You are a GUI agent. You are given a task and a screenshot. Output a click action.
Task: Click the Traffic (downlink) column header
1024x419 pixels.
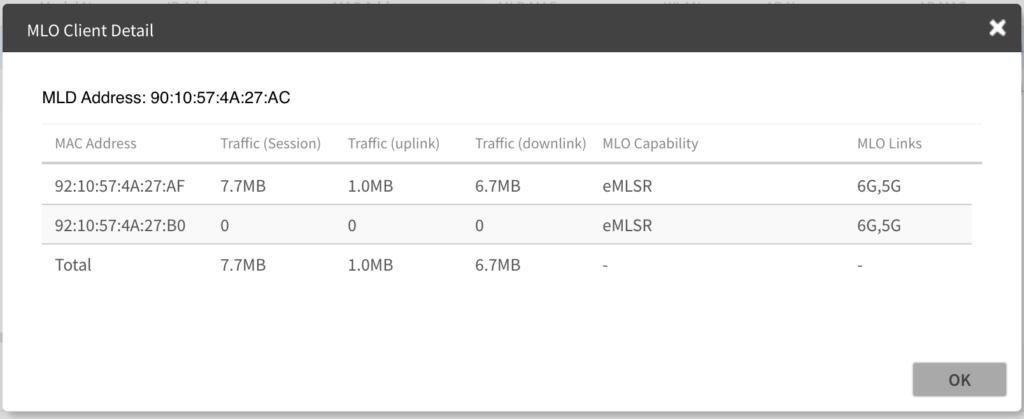click(x=530, y=143)
